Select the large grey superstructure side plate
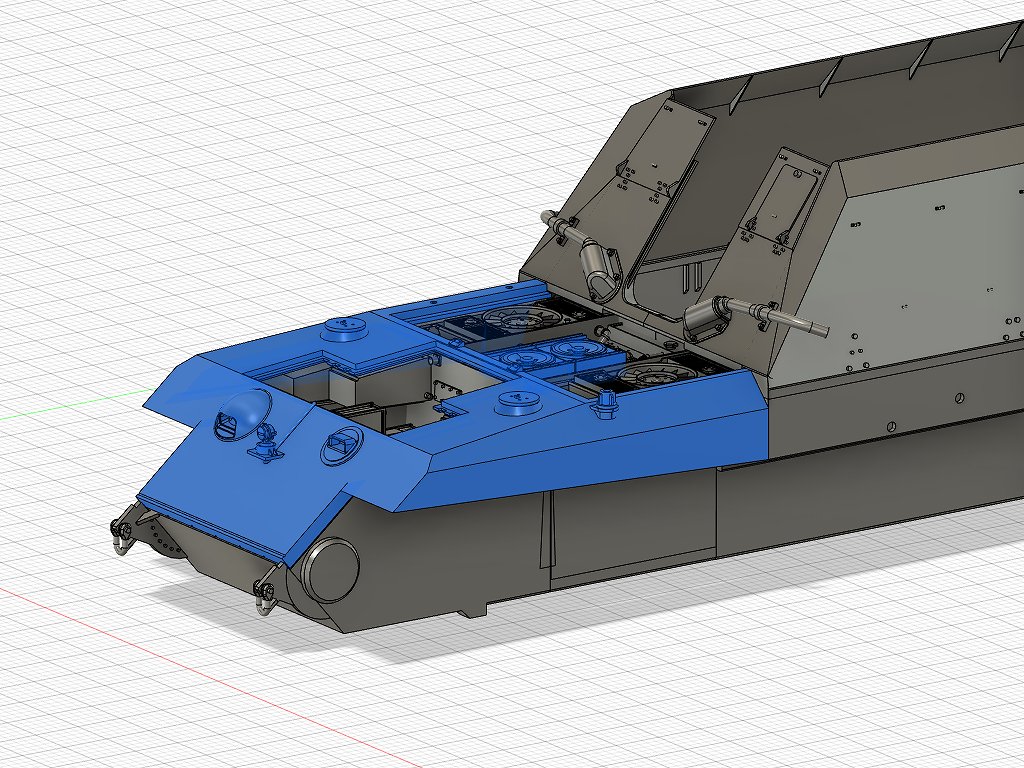The width and height of the screenshot is (1024, 768). coord(910,270)
